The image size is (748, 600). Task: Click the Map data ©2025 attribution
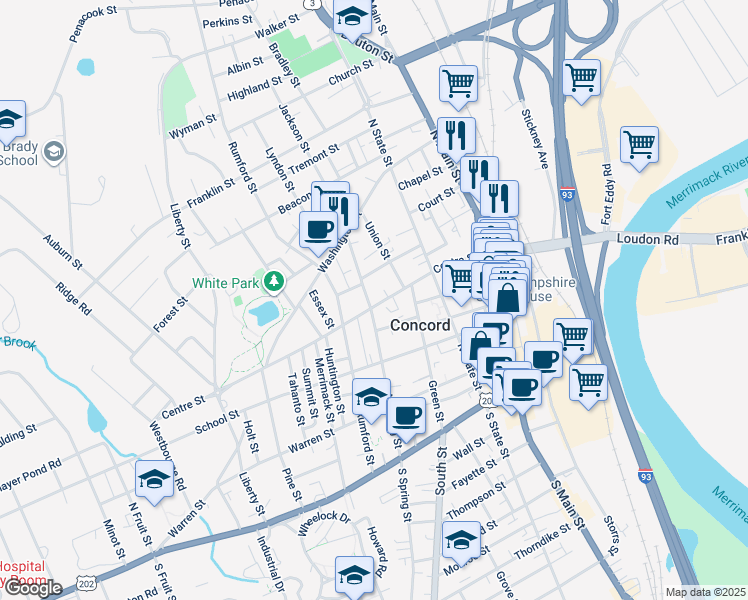(x=706, y=592)
